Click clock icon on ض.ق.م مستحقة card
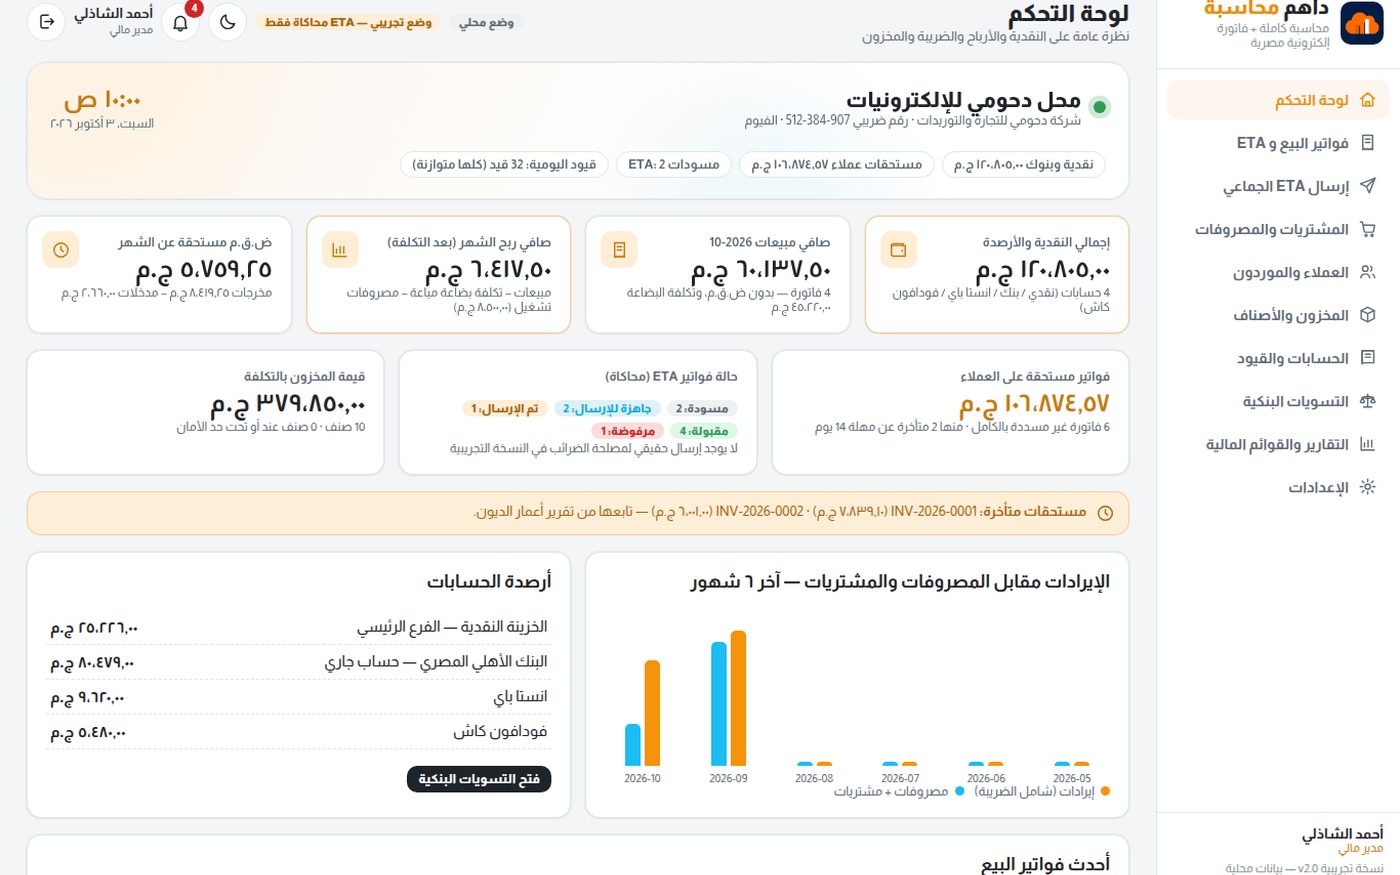The height and width of the screenshot is (875, 1400). pyautogui.click(x=61, y=250)
